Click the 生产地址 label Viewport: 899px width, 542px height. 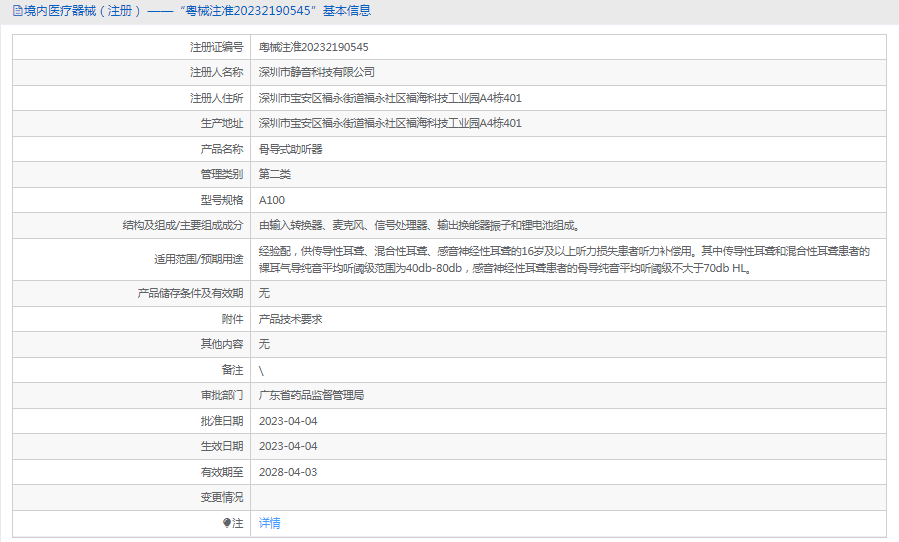[222, 123]
